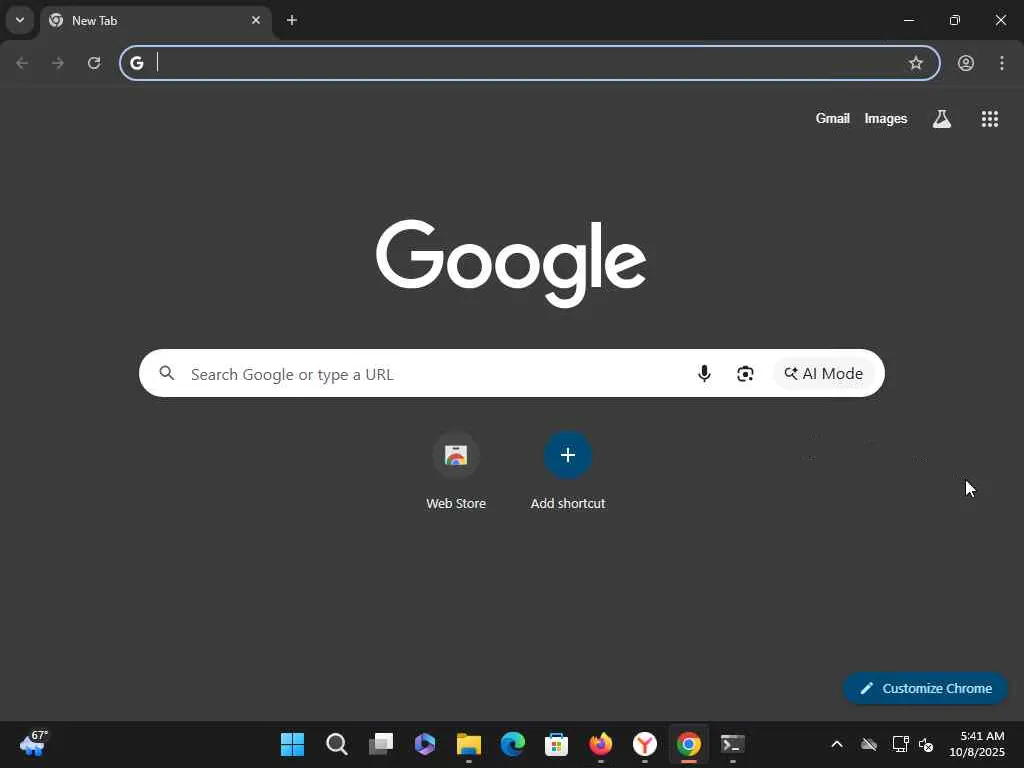This screenshot has height=768, width=1024.
Task: Bookmark this tab with star icon
Action: (x=916, y=63)
